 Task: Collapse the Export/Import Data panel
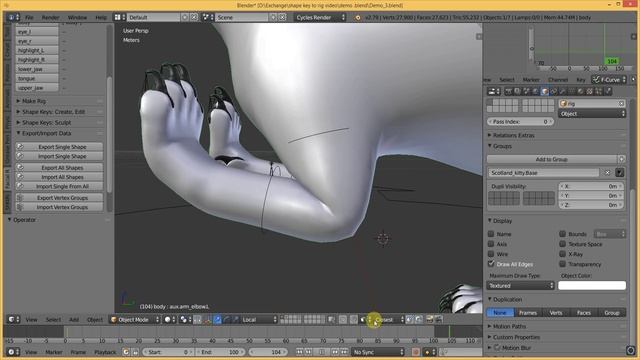point(46,133)
